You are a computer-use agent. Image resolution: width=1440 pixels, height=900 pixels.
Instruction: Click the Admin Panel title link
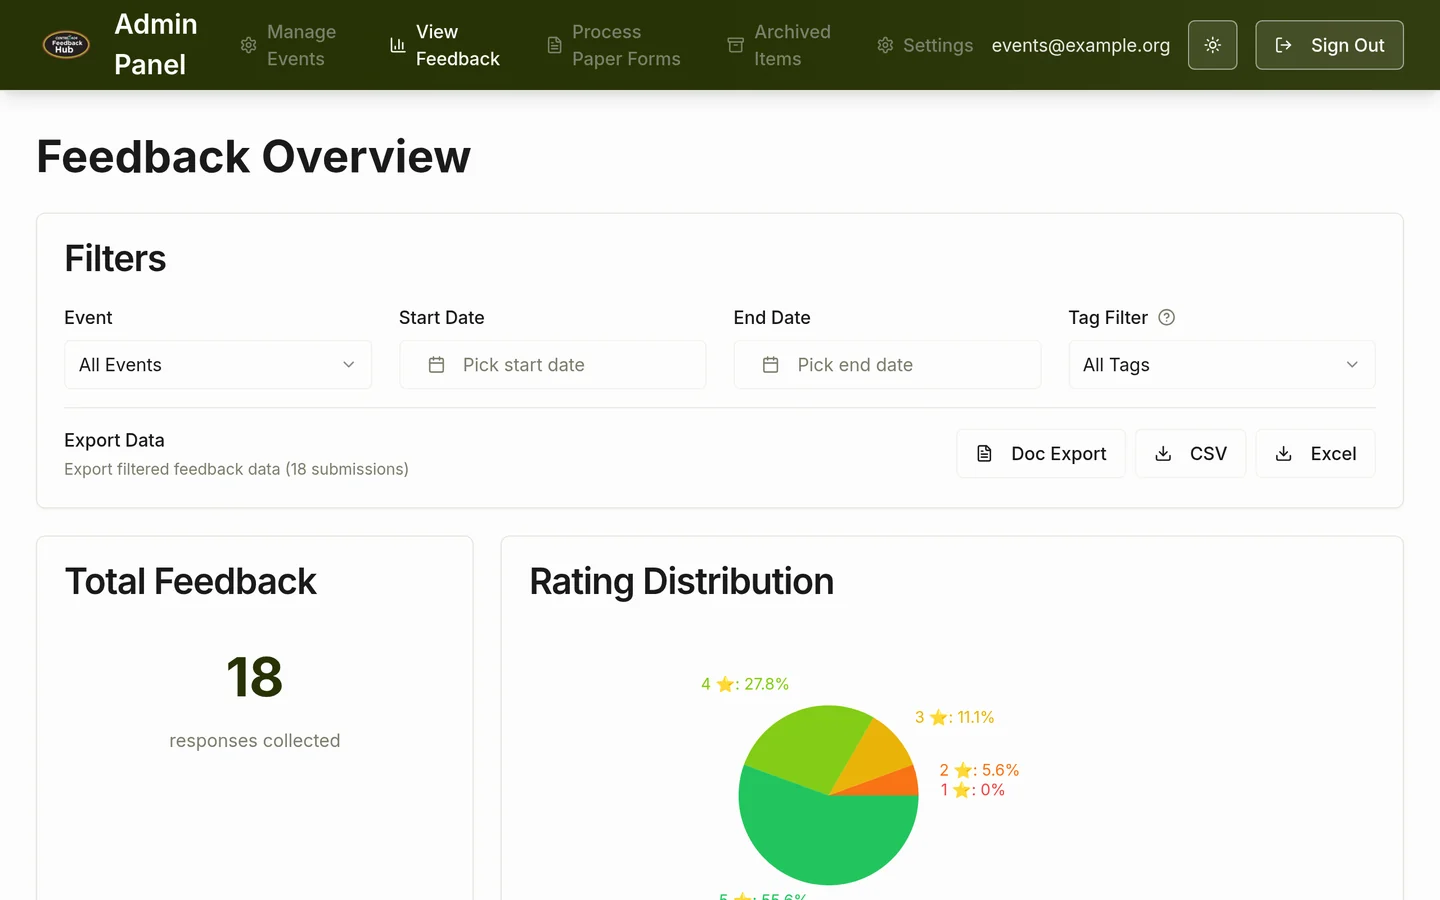pyautogui.click(x=155, y=44)
